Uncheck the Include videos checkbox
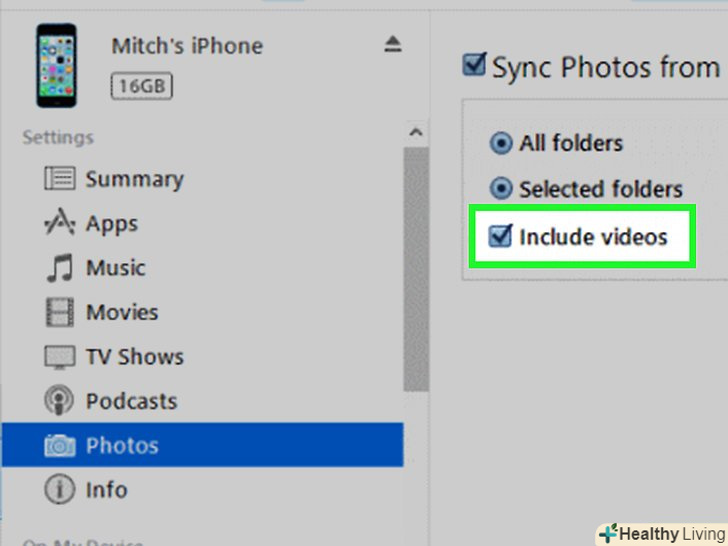 coord(499,237)
